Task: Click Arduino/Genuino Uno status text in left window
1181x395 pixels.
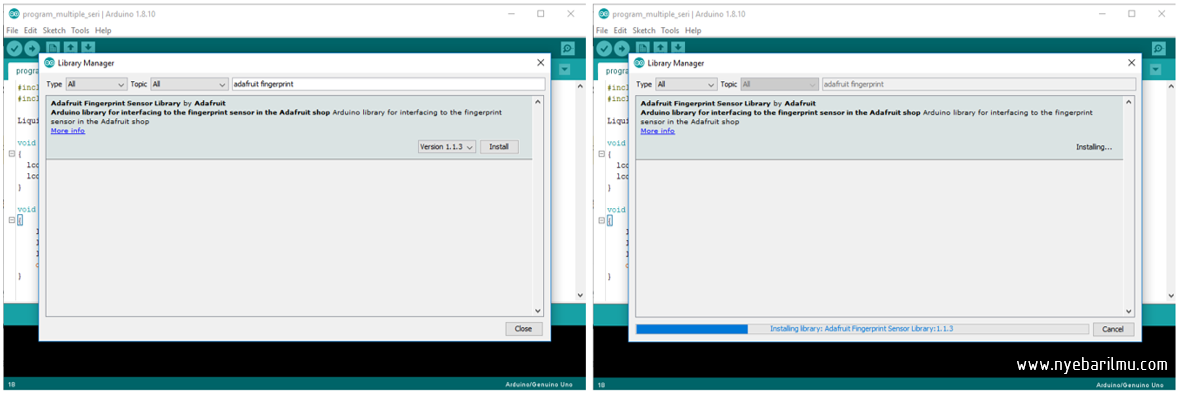Action: click(539, 385)
